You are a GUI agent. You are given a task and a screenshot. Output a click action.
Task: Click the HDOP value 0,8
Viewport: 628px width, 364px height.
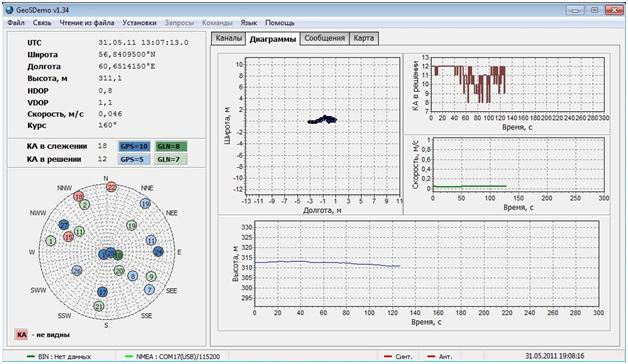105,90
